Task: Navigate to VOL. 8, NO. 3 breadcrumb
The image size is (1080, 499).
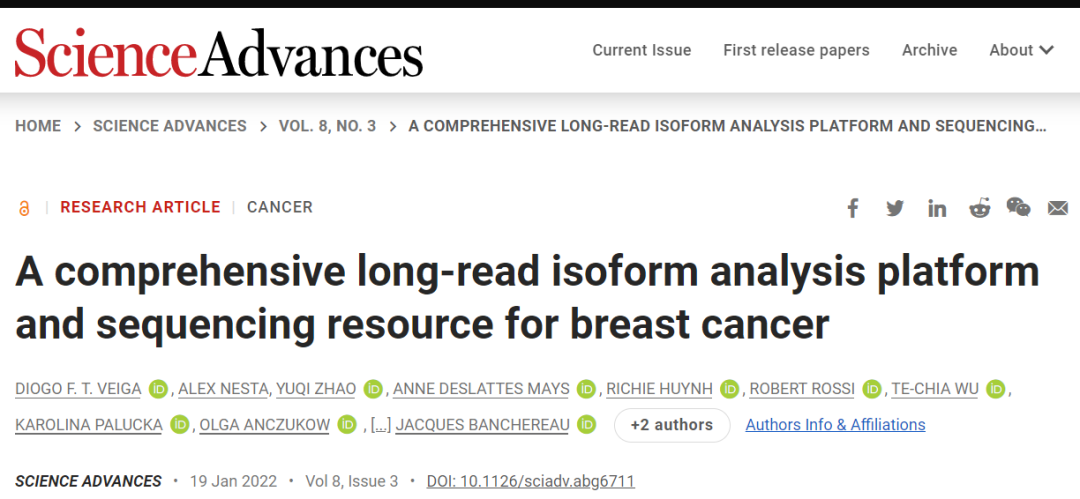Action: coord(327,126)
